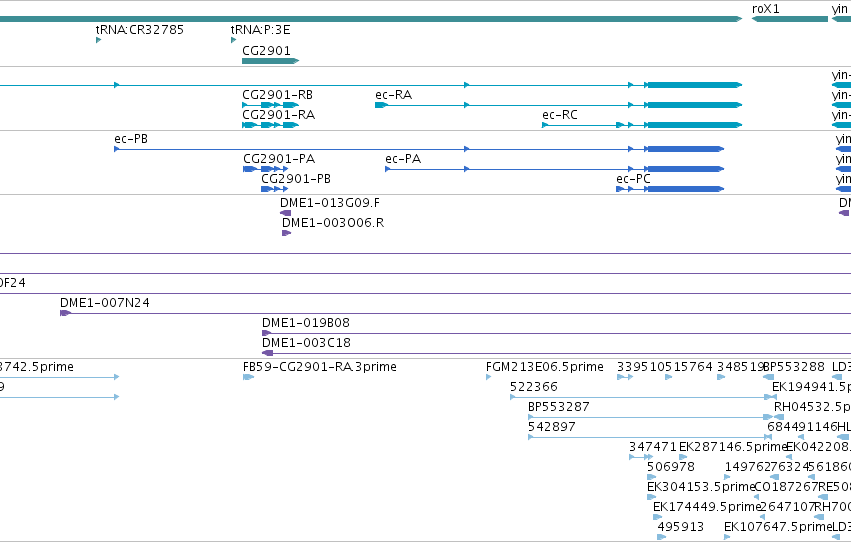Select the DME1-019B08 clone start arrow
This screenshot has height=542, width=851.
pyautogui.click(x=266, y=333)
